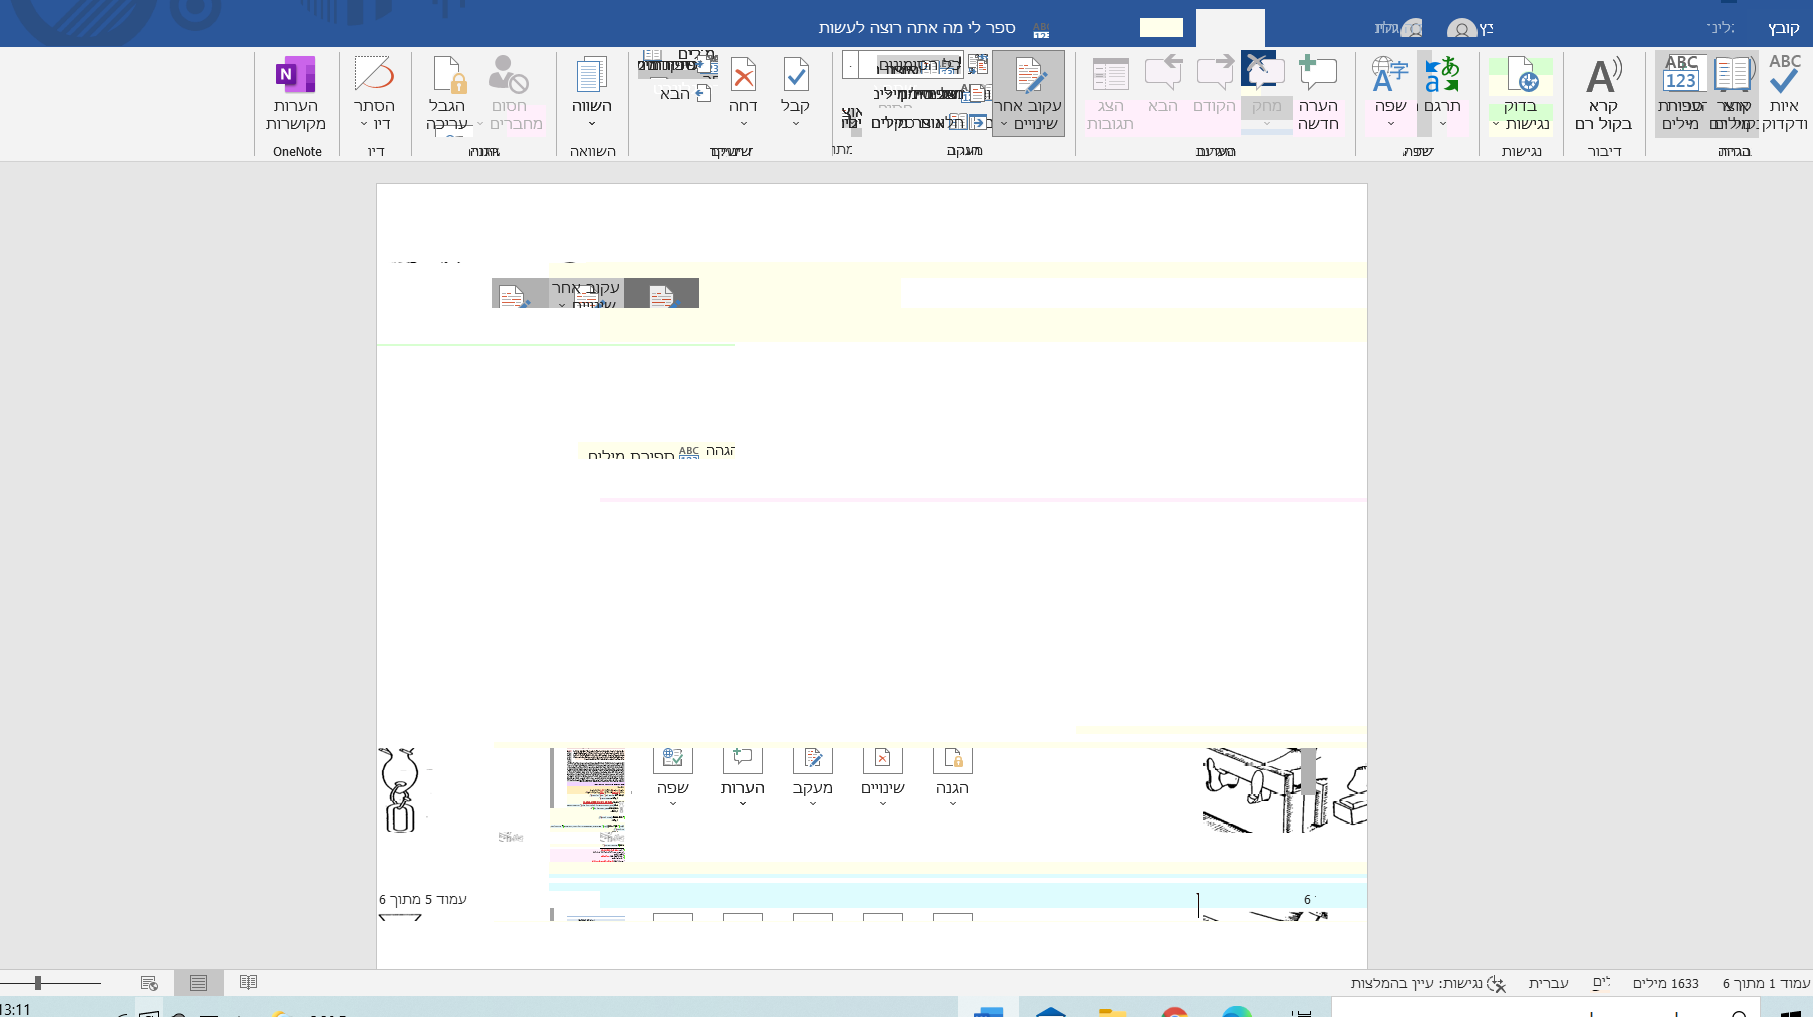Click page indicator עמוד 1 מתוך 6
This screenshot has height=1017, width=1813.
pos(1766,983)
